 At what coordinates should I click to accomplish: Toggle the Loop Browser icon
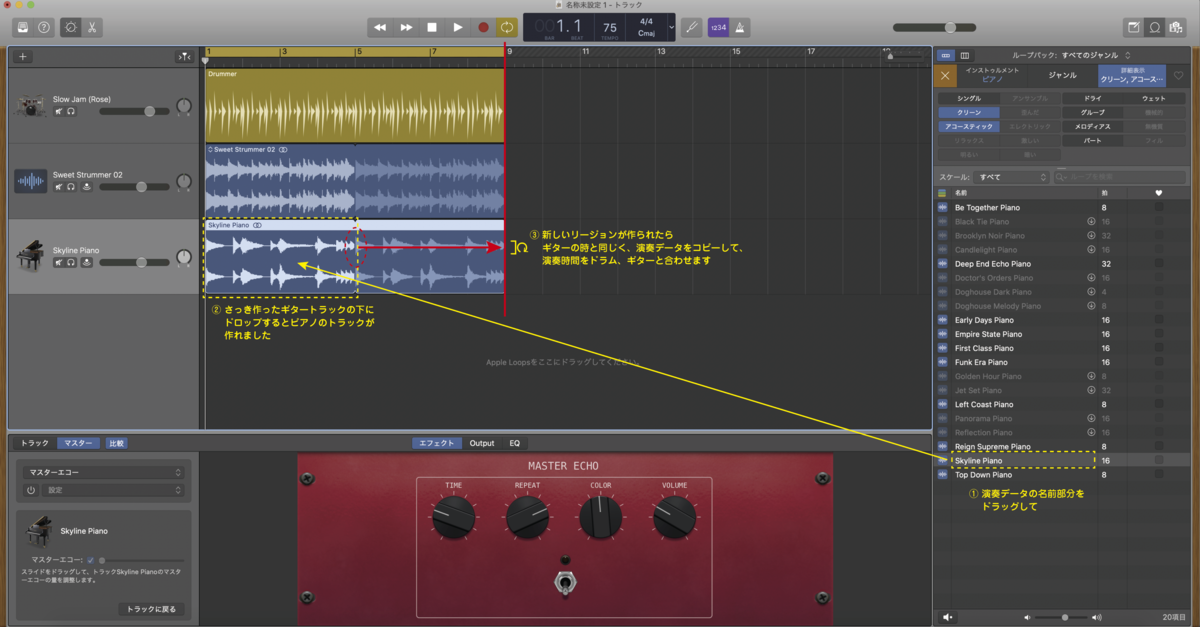(x=1156, y=28)
